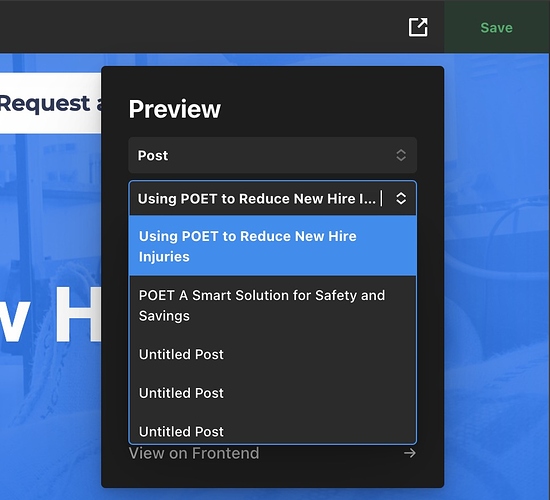
Task: Click the arrow icon beside View on Frontend
Action: click(x=410, y=453)
